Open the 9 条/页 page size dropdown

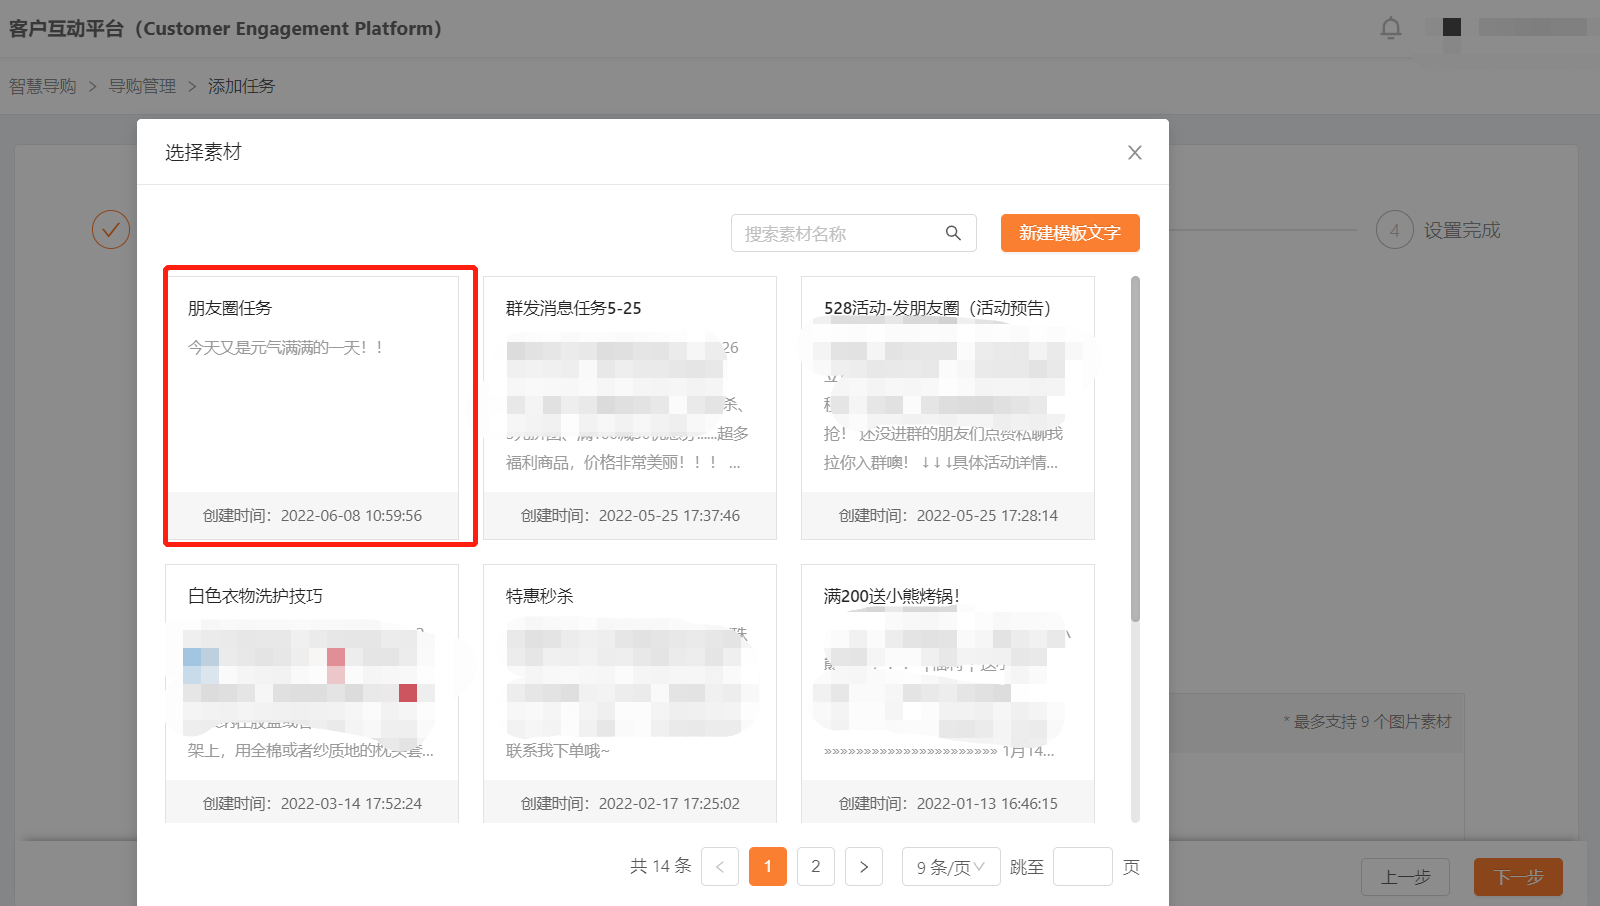951,867
